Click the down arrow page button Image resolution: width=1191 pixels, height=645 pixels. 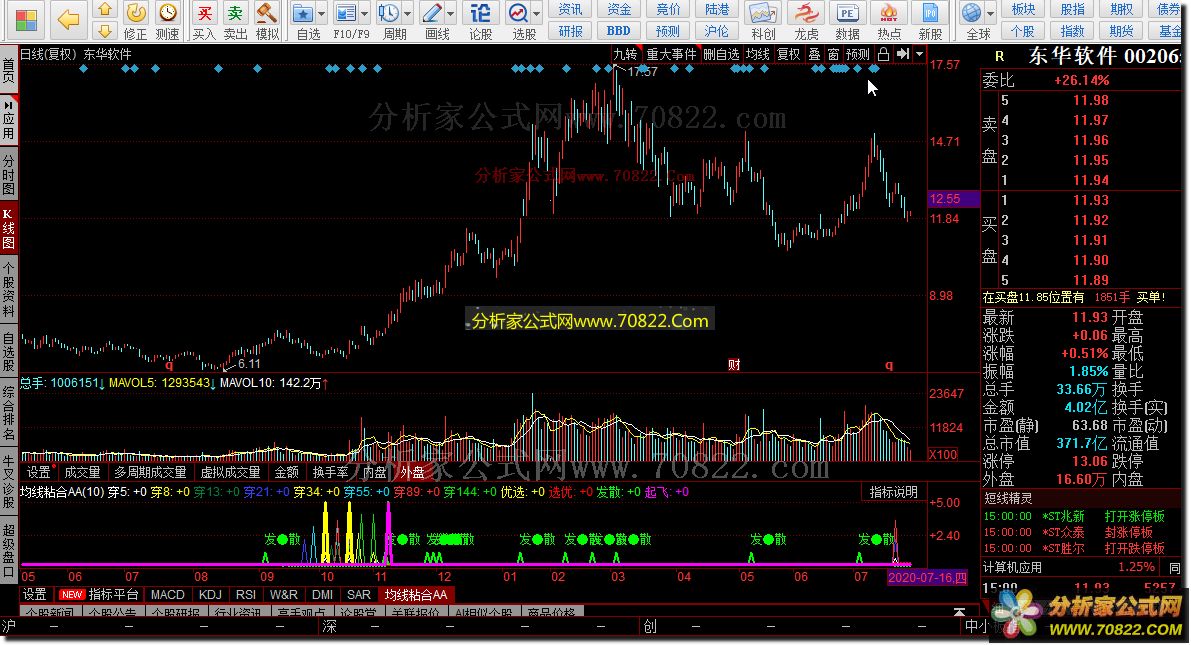105,30
